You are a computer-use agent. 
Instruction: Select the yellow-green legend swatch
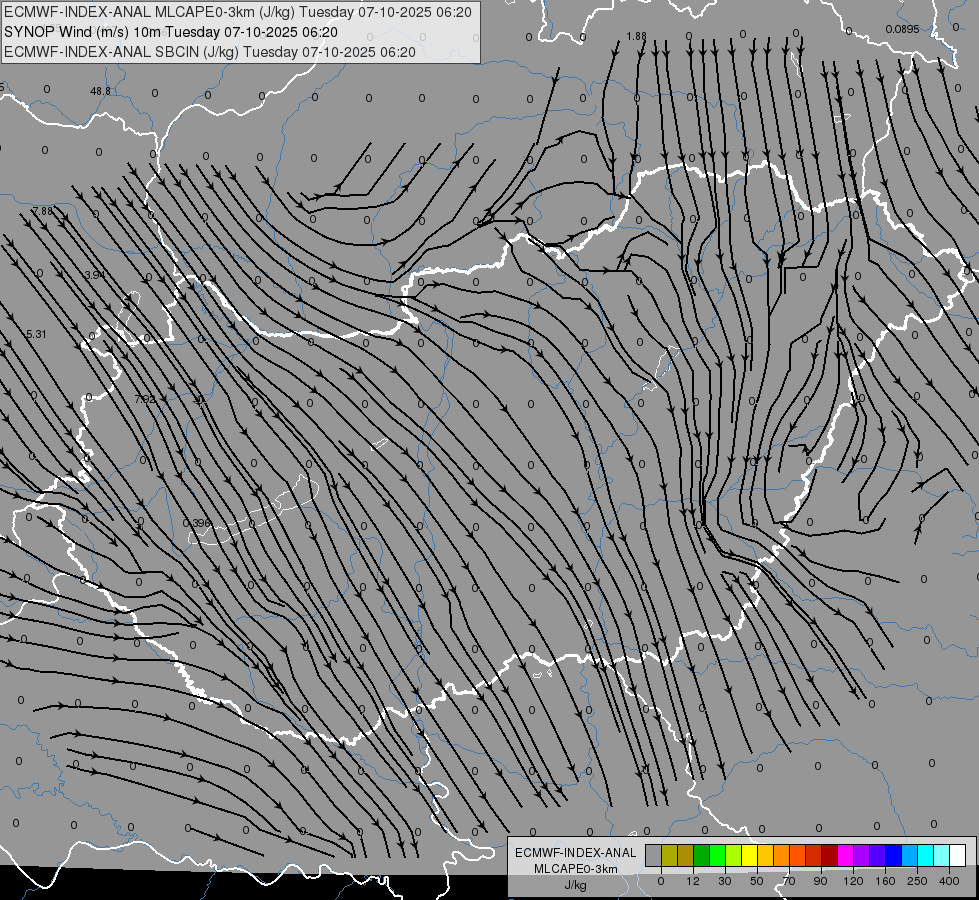point(734,855)
